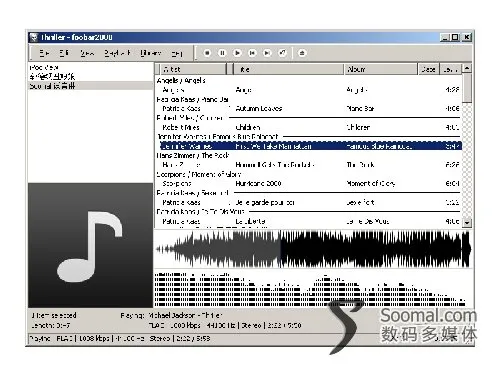Open the Help menu

click(177, 53)
